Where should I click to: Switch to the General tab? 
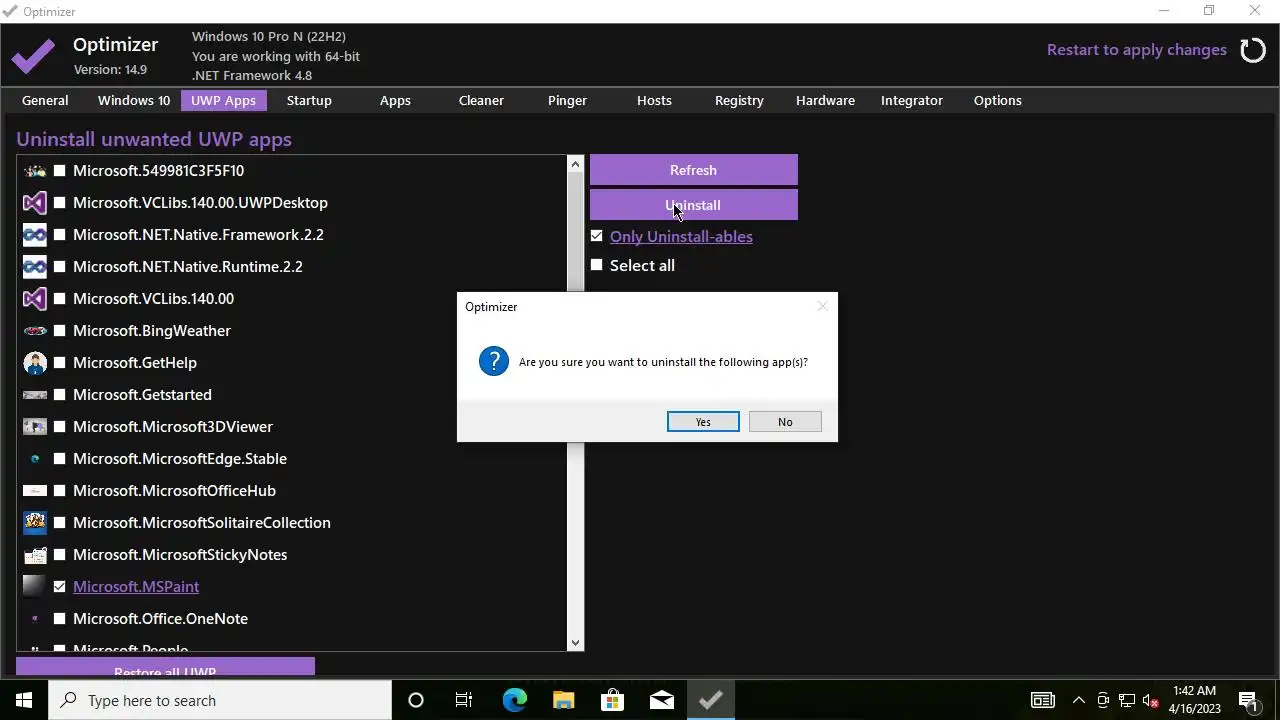click(45, 100)
